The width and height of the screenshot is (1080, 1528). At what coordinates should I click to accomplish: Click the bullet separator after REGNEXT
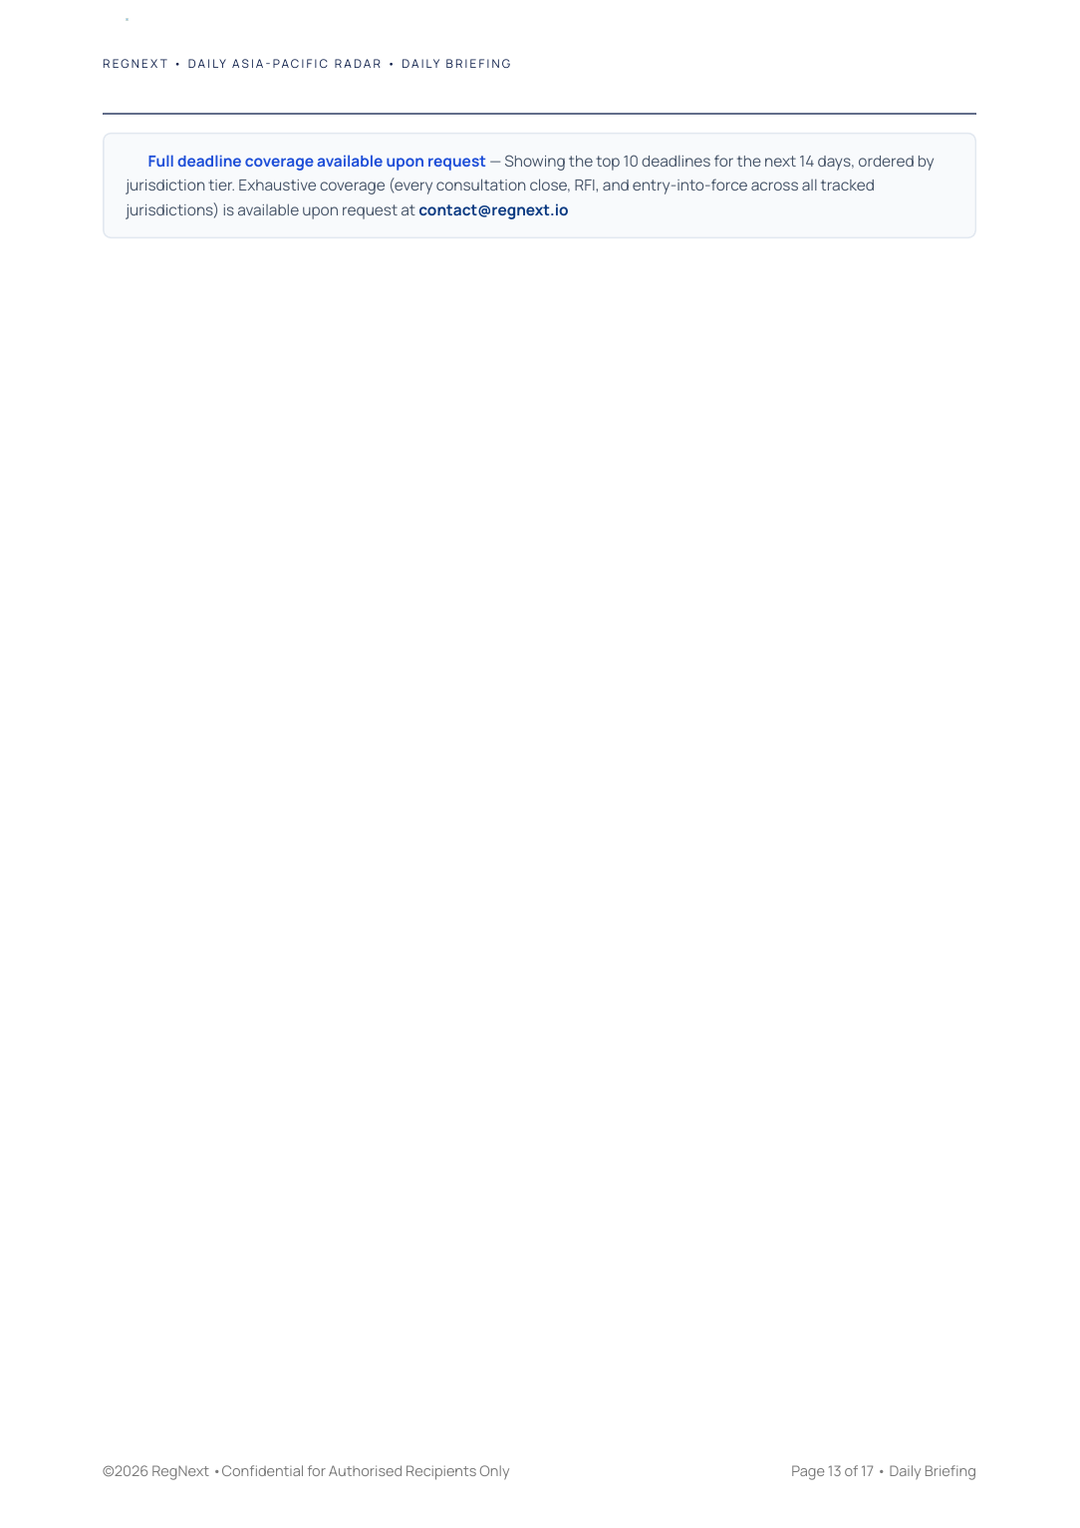(x=178, y=64)
